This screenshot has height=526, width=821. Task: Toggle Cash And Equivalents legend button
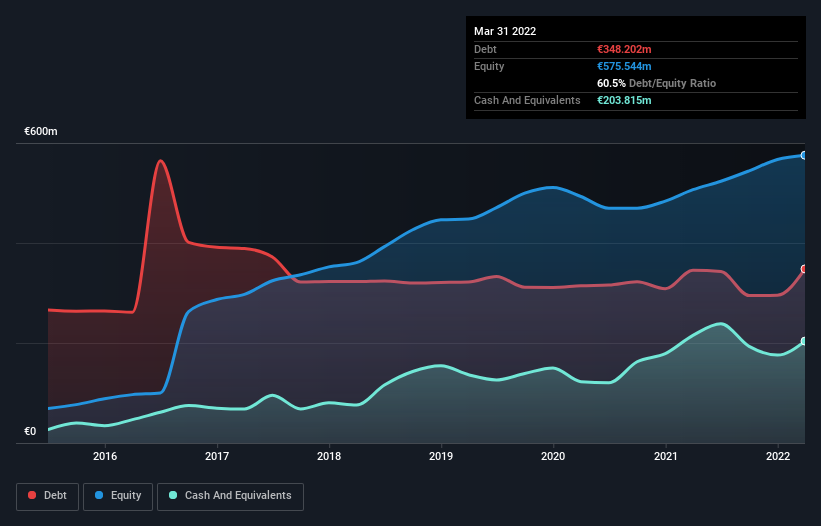230,496
